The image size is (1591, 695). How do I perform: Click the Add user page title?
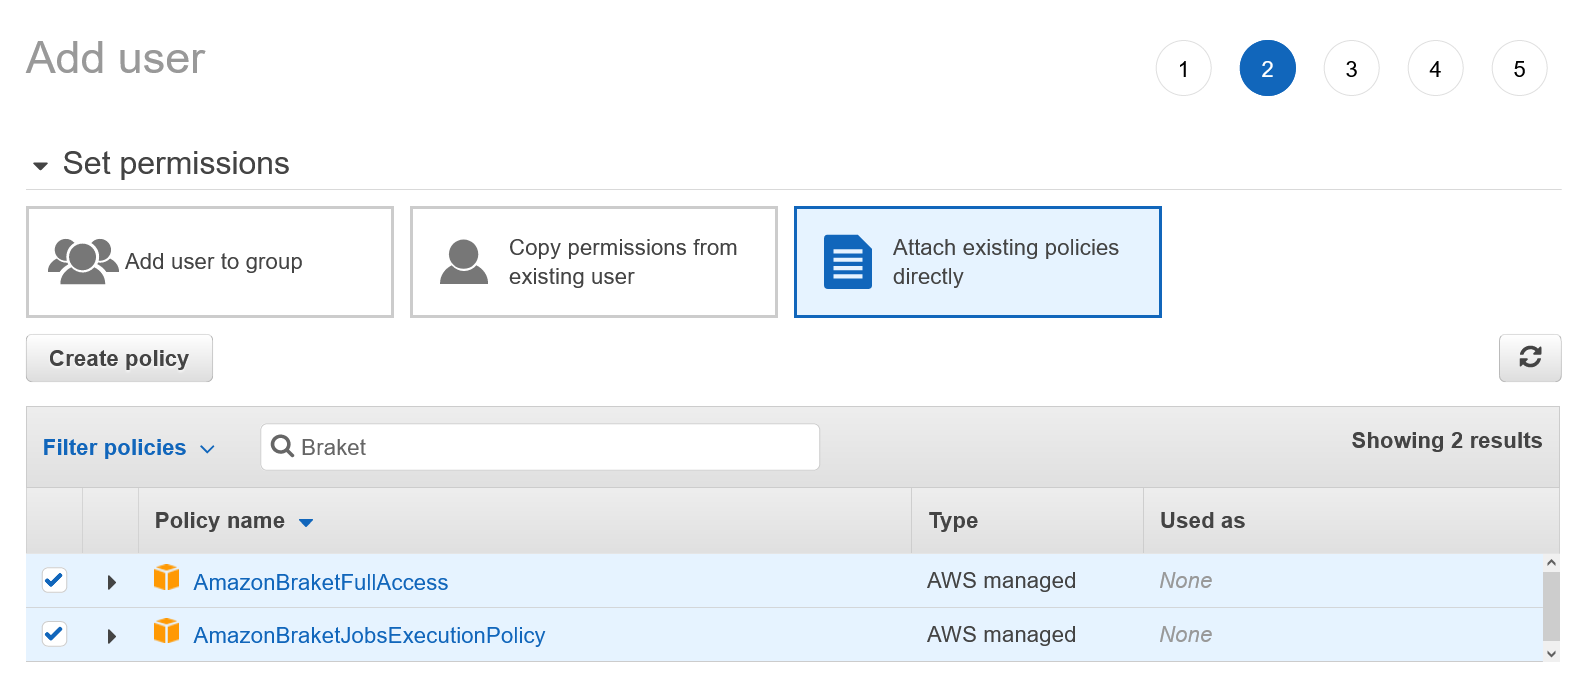coord(116,58)
